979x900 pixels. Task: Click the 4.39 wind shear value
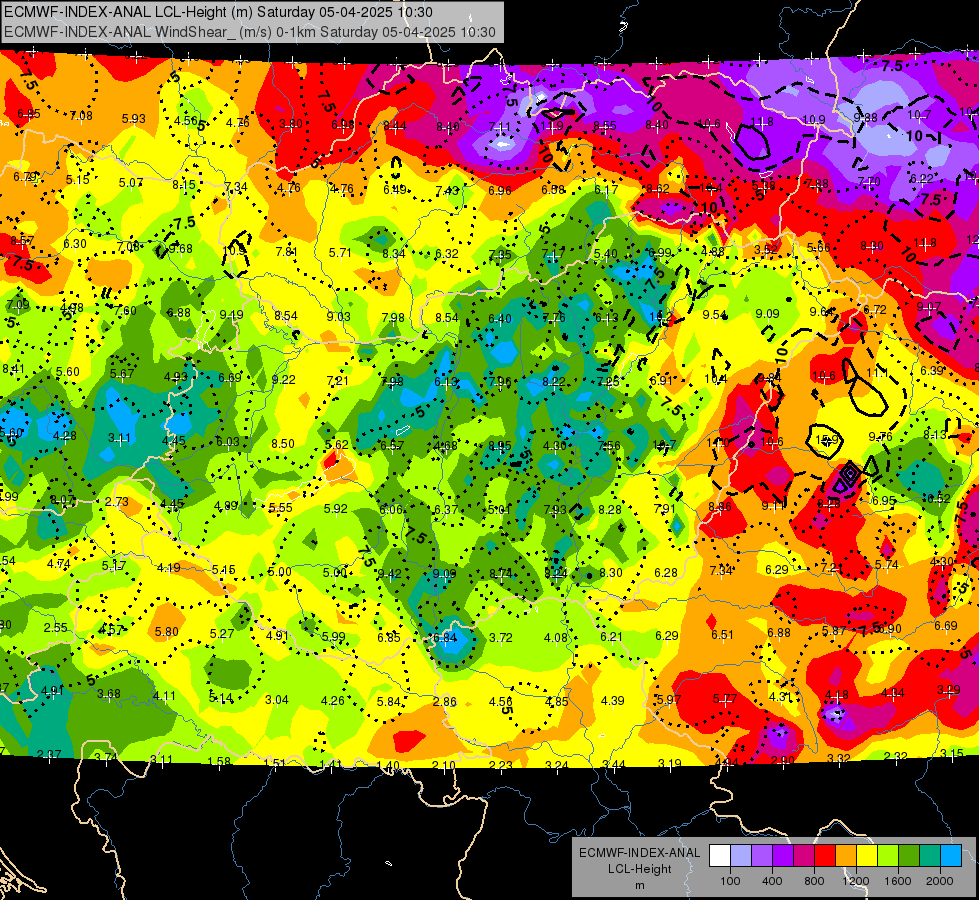(612, 700)
